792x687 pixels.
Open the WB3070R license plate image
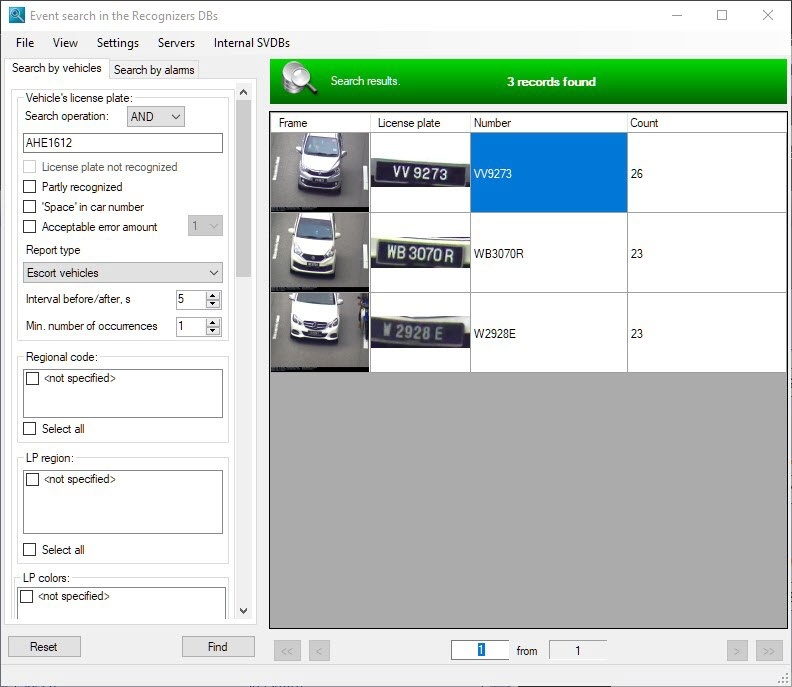click(420, 253)
